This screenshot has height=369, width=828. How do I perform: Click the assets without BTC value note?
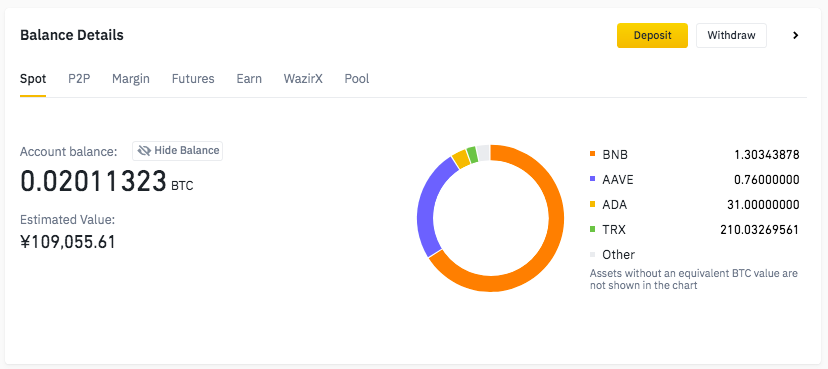(x=694, y=280)
